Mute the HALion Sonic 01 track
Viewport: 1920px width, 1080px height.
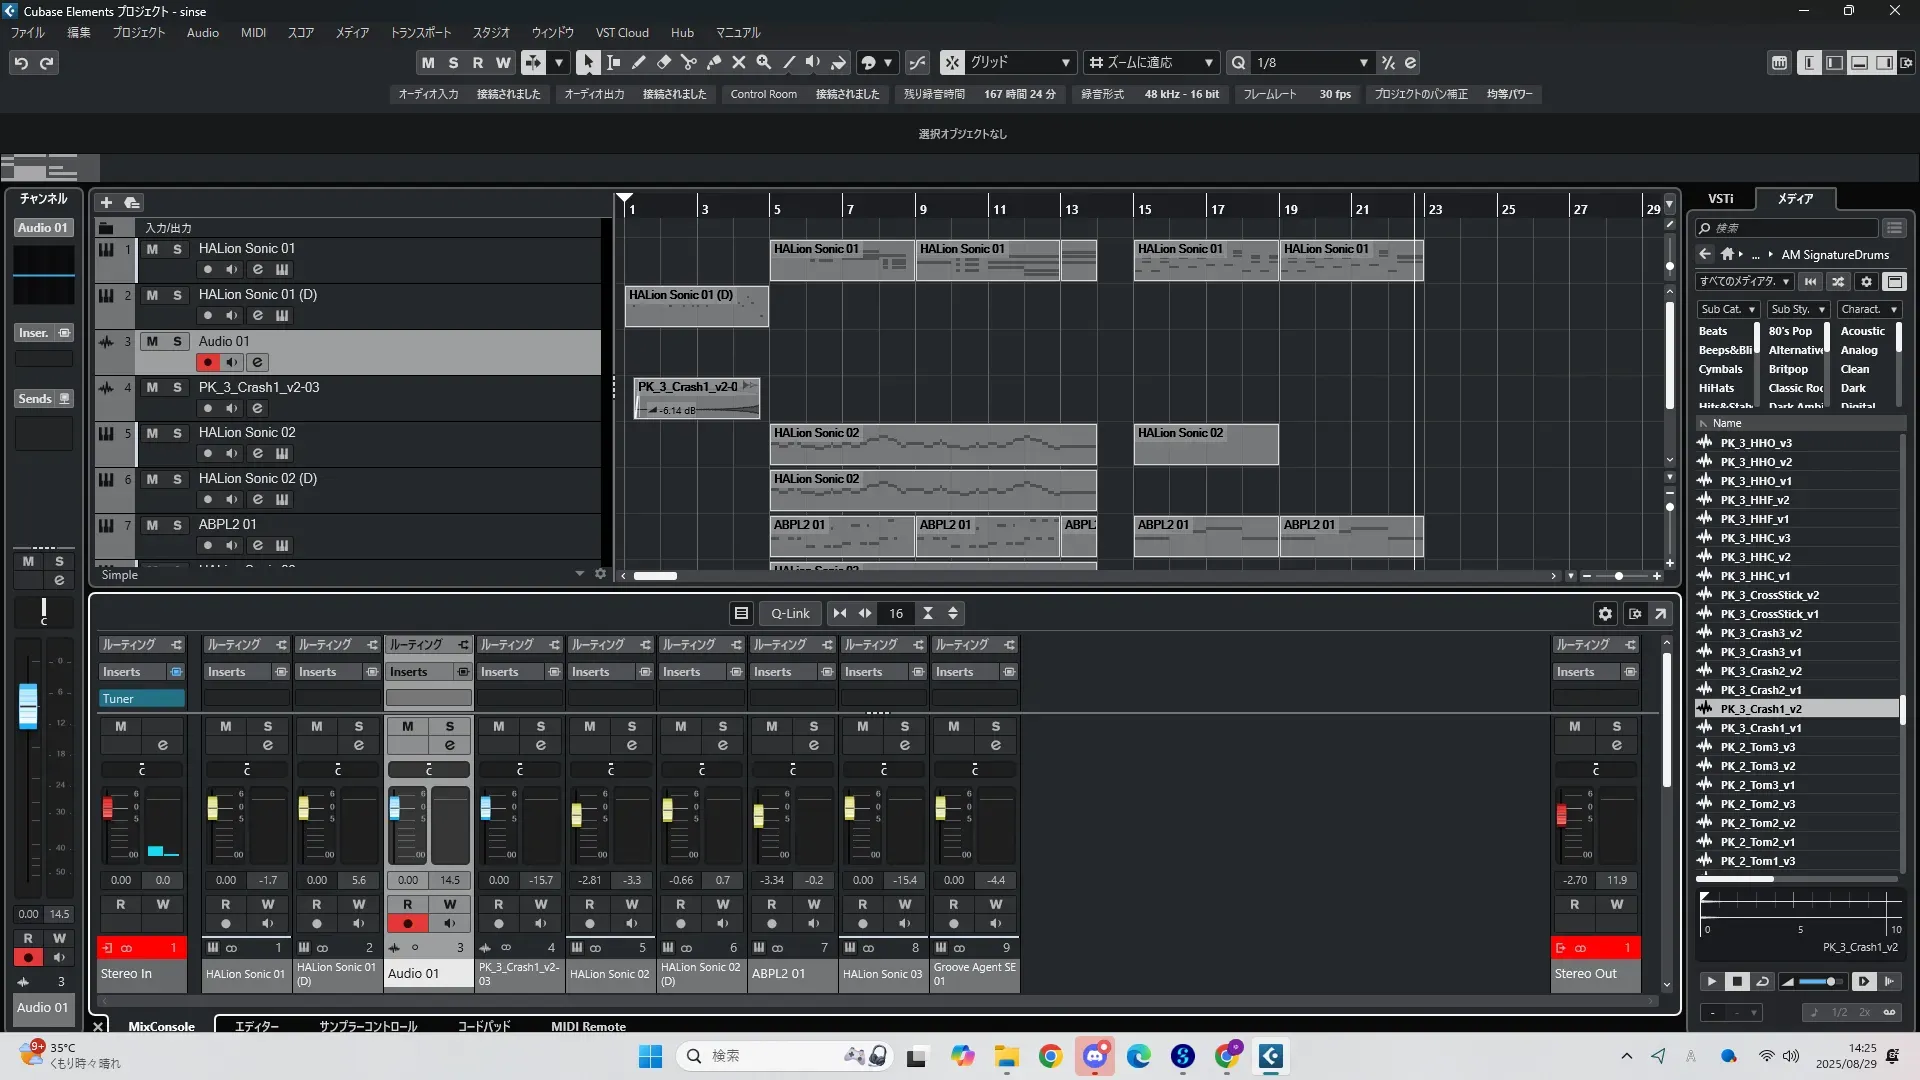click(152, 249)
